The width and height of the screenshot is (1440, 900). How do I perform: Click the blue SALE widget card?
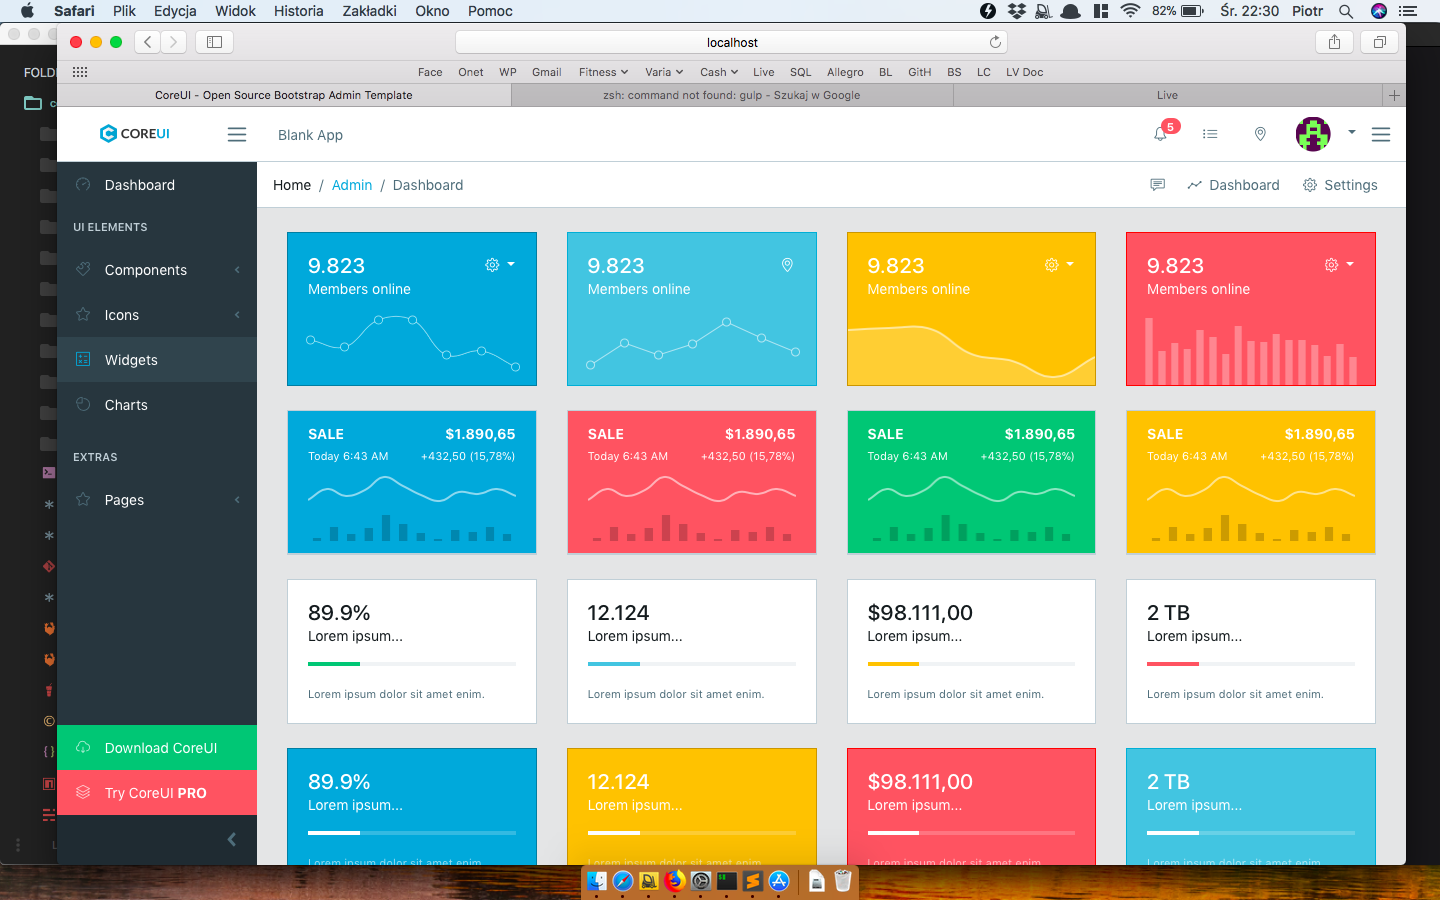point(412,482)
